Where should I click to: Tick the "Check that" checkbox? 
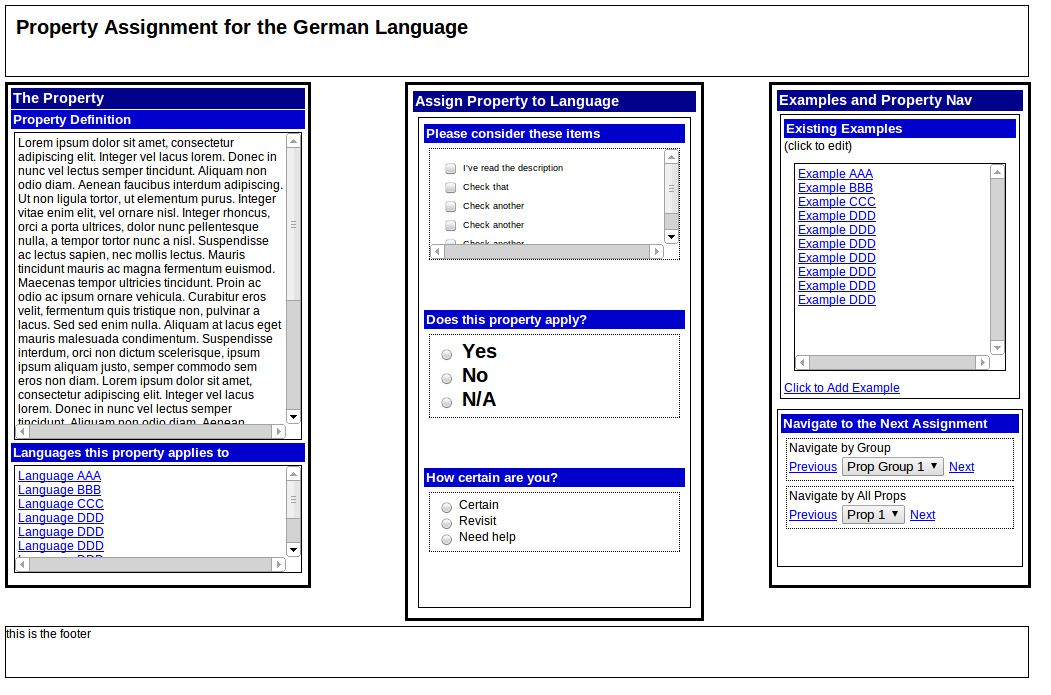[x=451, y=188]
